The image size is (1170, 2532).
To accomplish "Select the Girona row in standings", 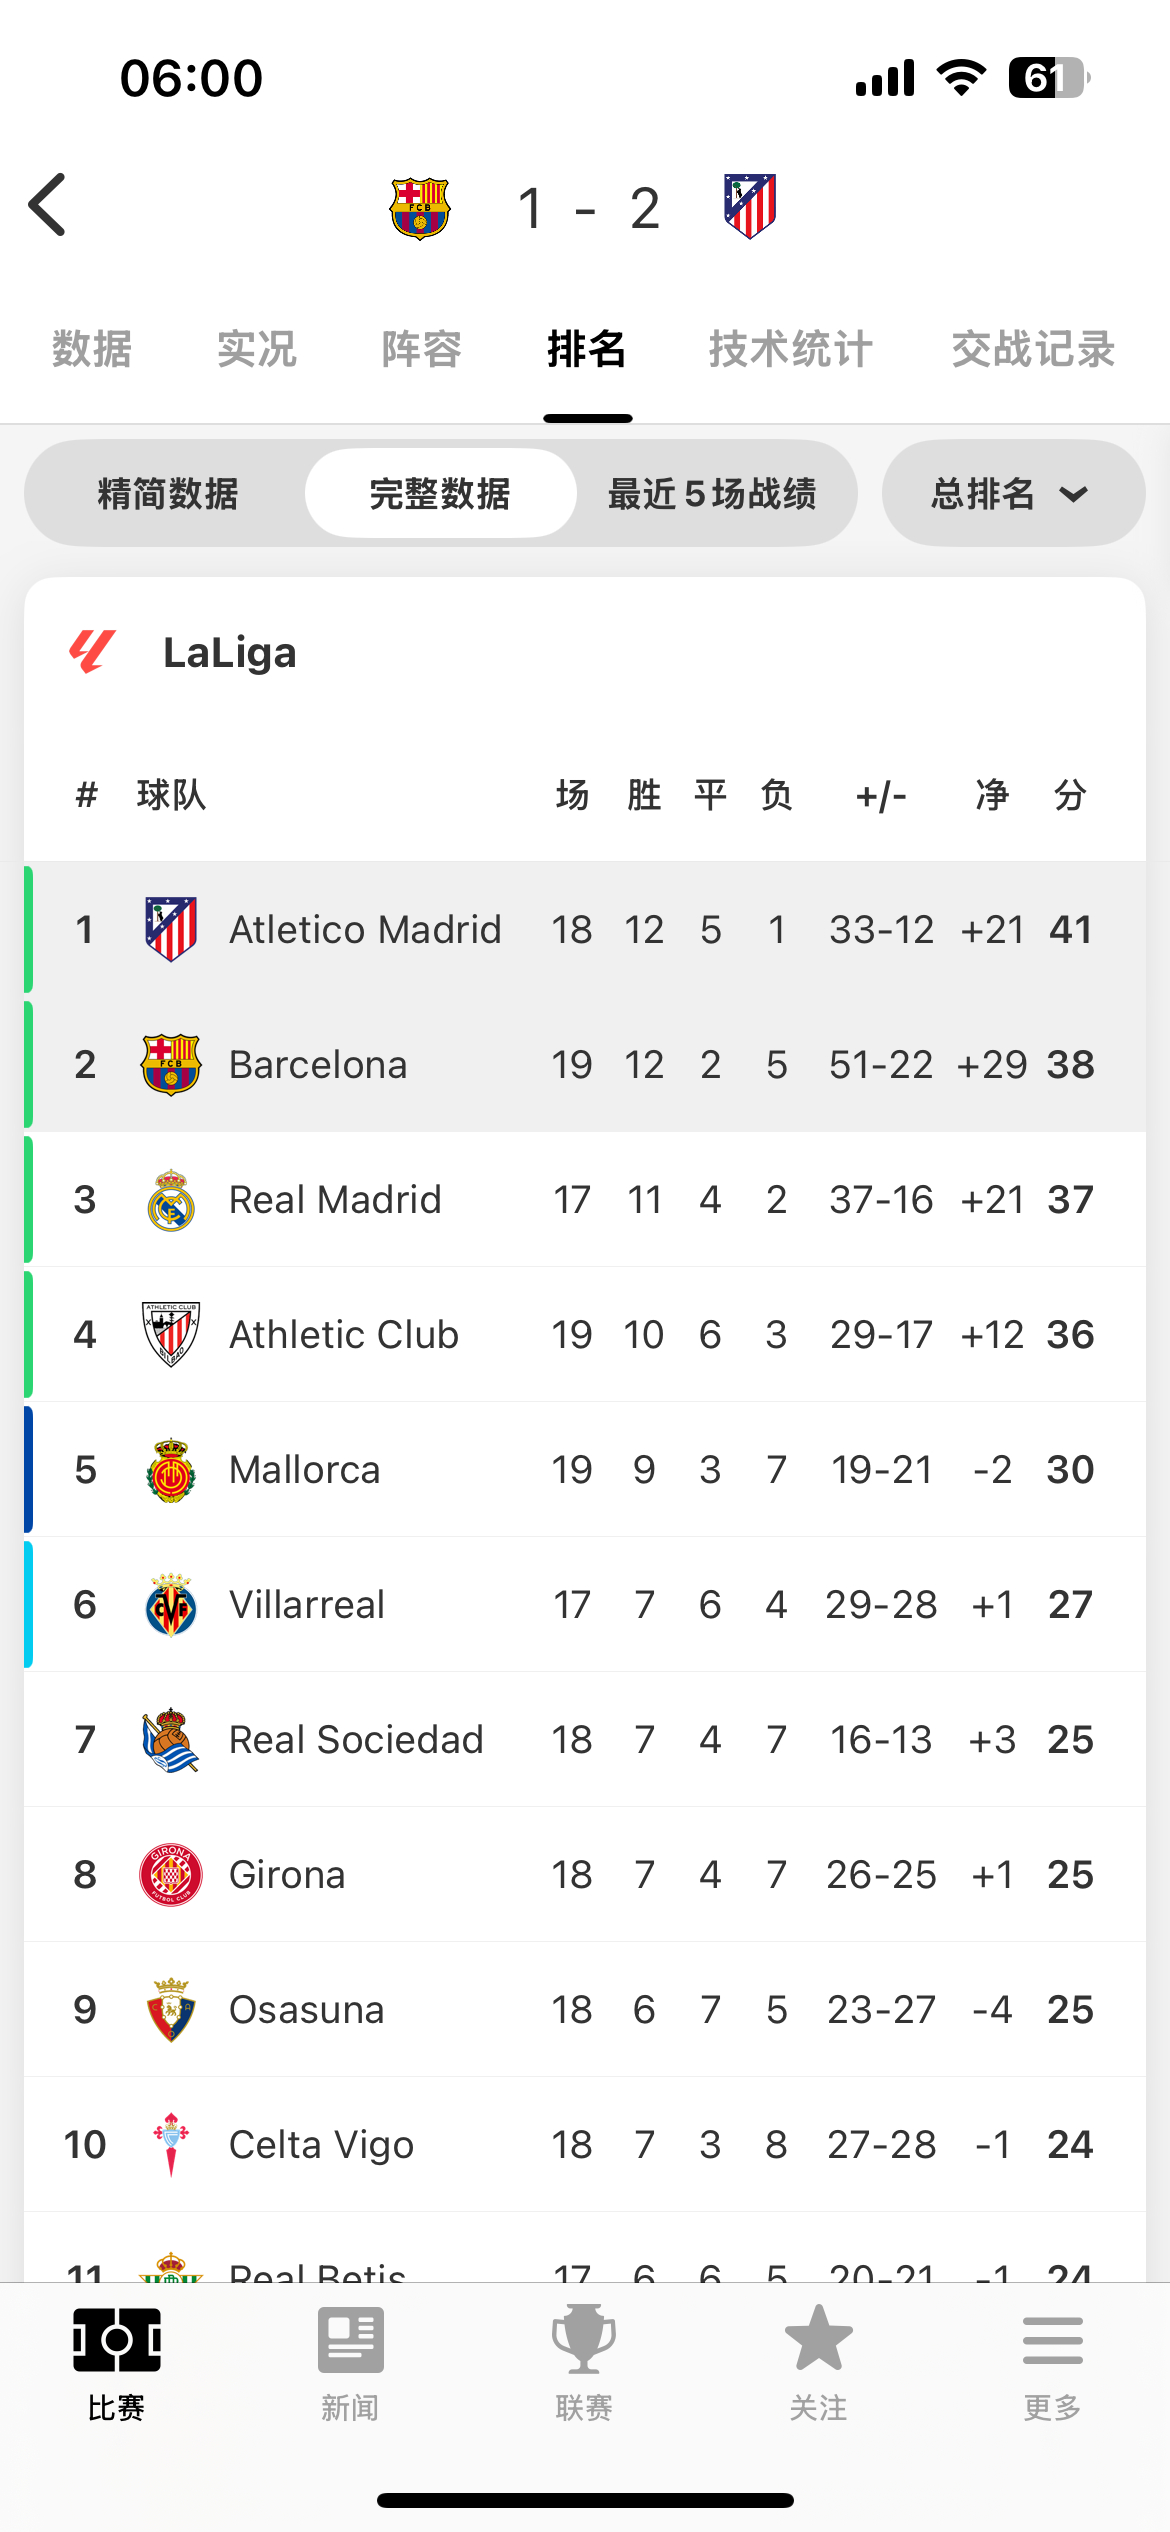I will click(585, 1874).
